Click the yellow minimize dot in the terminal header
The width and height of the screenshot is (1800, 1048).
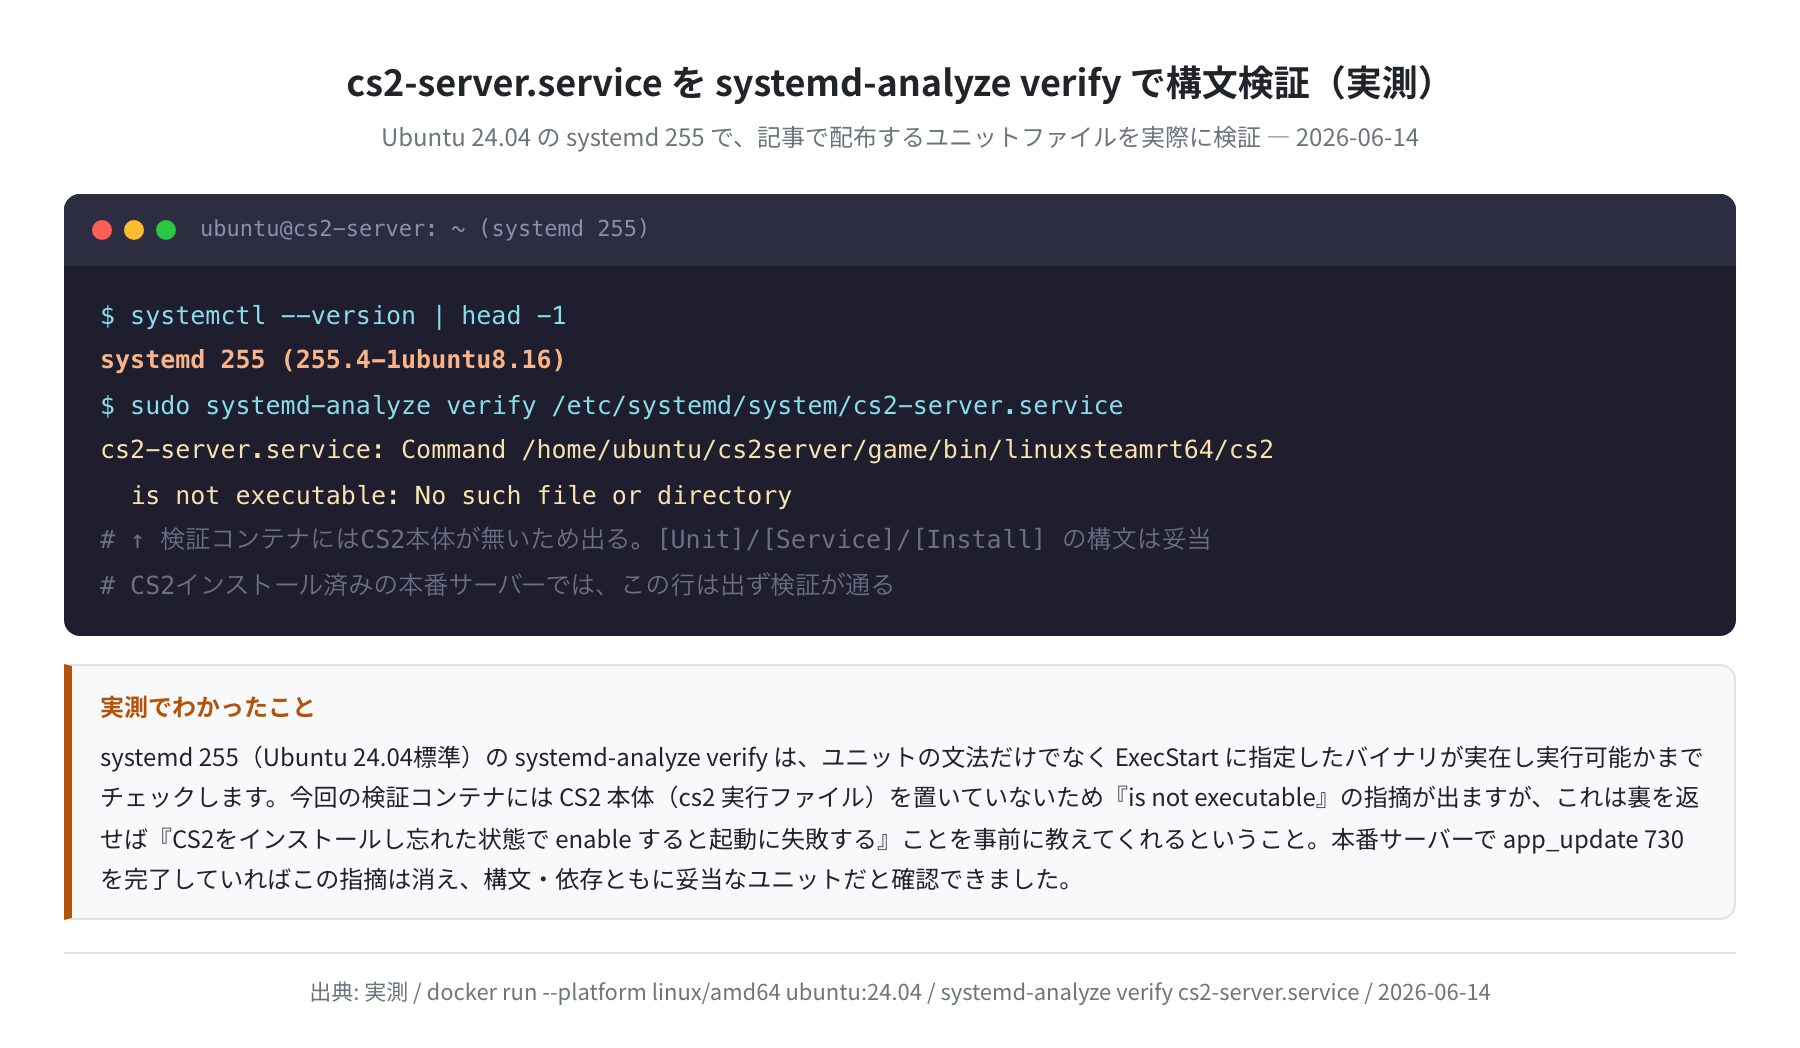(x=134, y=230)
